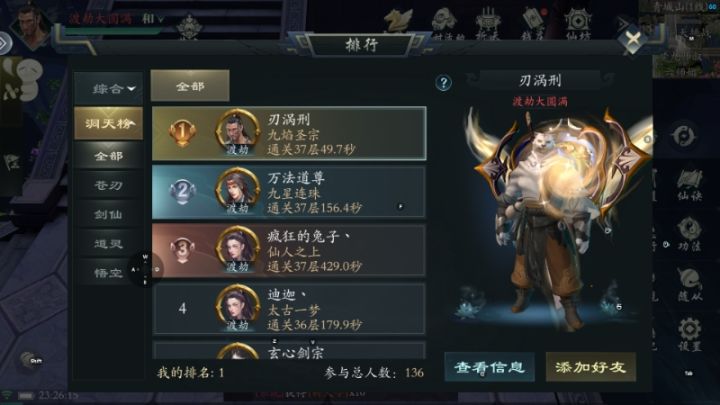Select the 悟空 class filter tab
The height and width of the screenshot is (405, 720).
point(109,273)
